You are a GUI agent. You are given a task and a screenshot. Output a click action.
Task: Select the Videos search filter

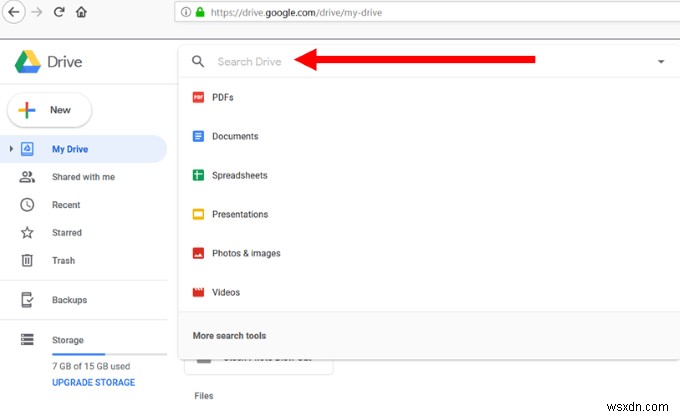pos(226,292)
